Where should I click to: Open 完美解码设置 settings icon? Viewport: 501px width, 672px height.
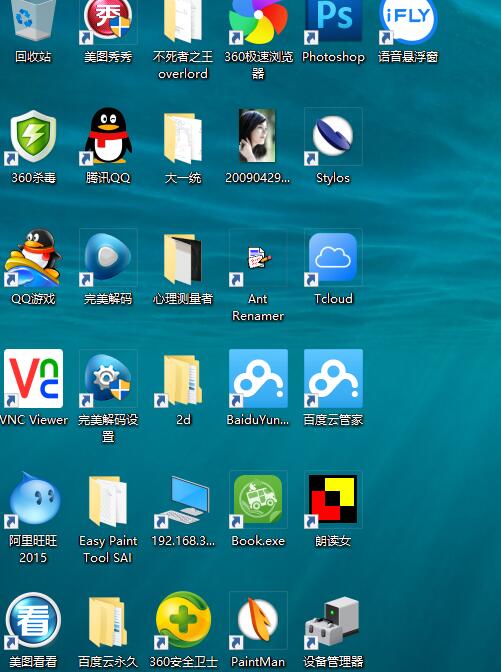(108, 378)
